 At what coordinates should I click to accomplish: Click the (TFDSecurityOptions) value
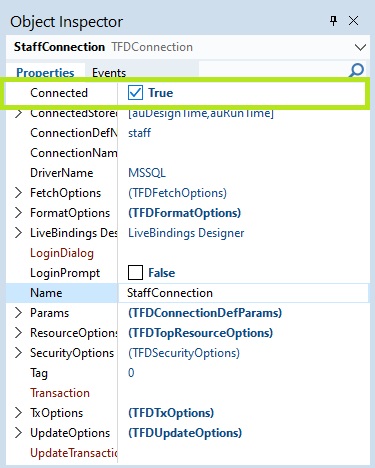(x=184, y=353)
